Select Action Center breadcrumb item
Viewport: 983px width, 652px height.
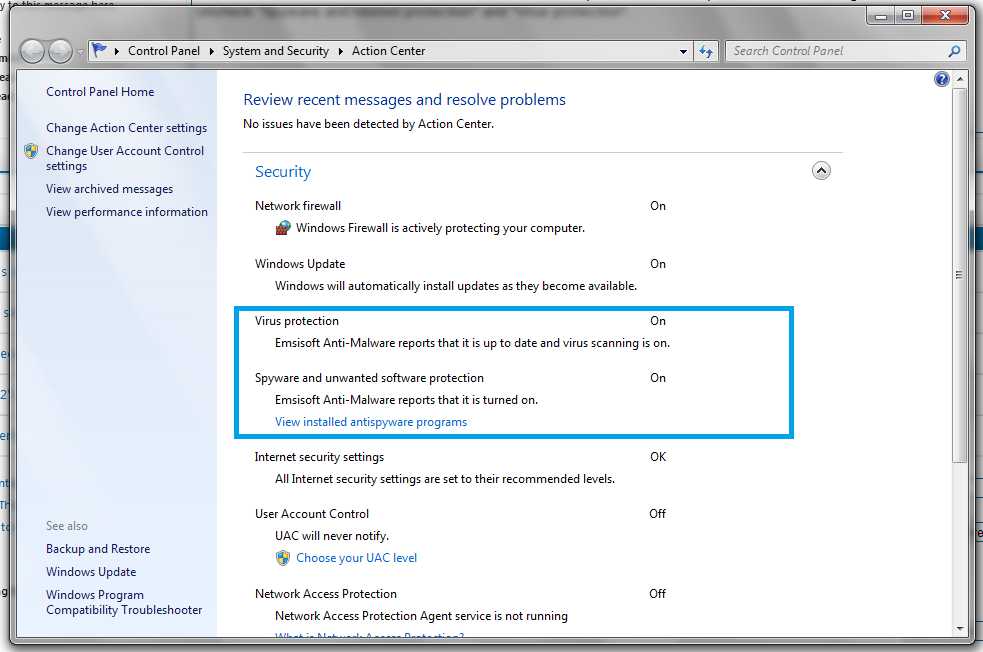pyautogui.click(x=389, y=51)
